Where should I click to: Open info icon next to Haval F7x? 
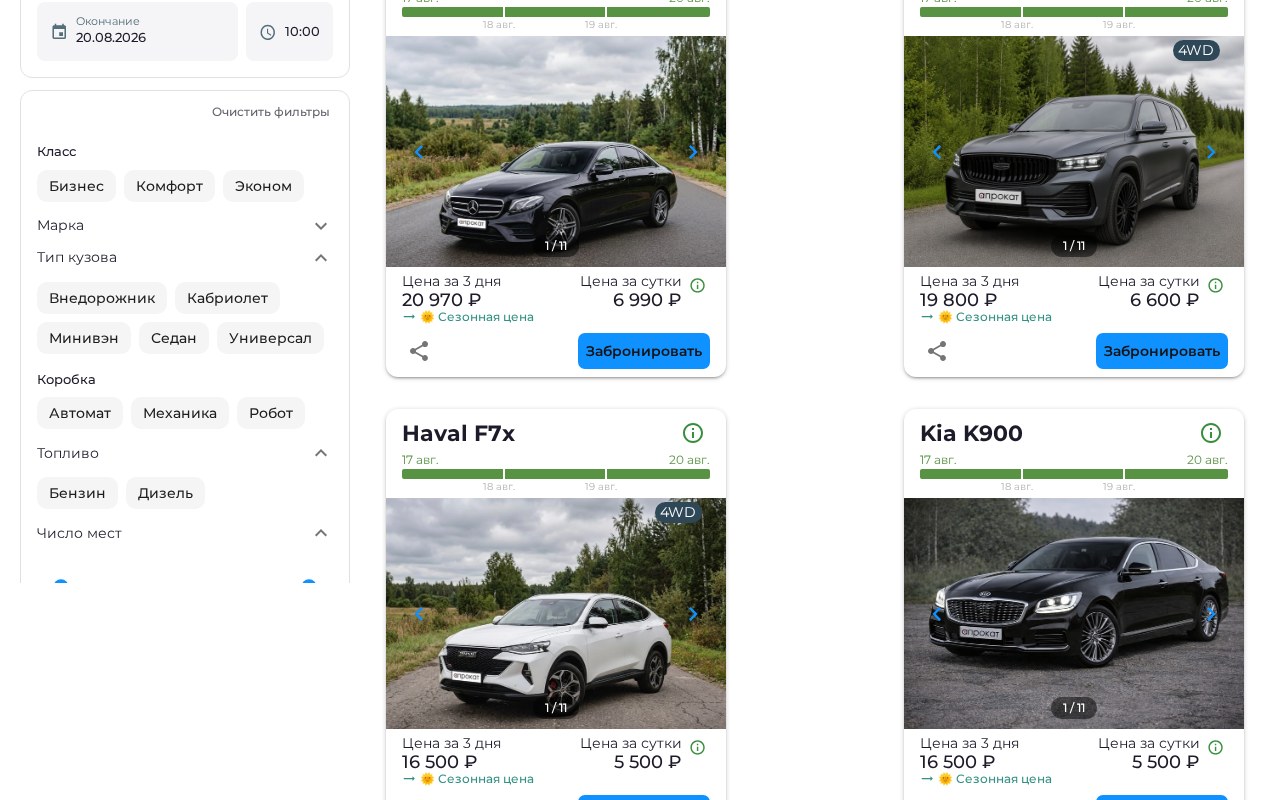click(x=693, y=433)
